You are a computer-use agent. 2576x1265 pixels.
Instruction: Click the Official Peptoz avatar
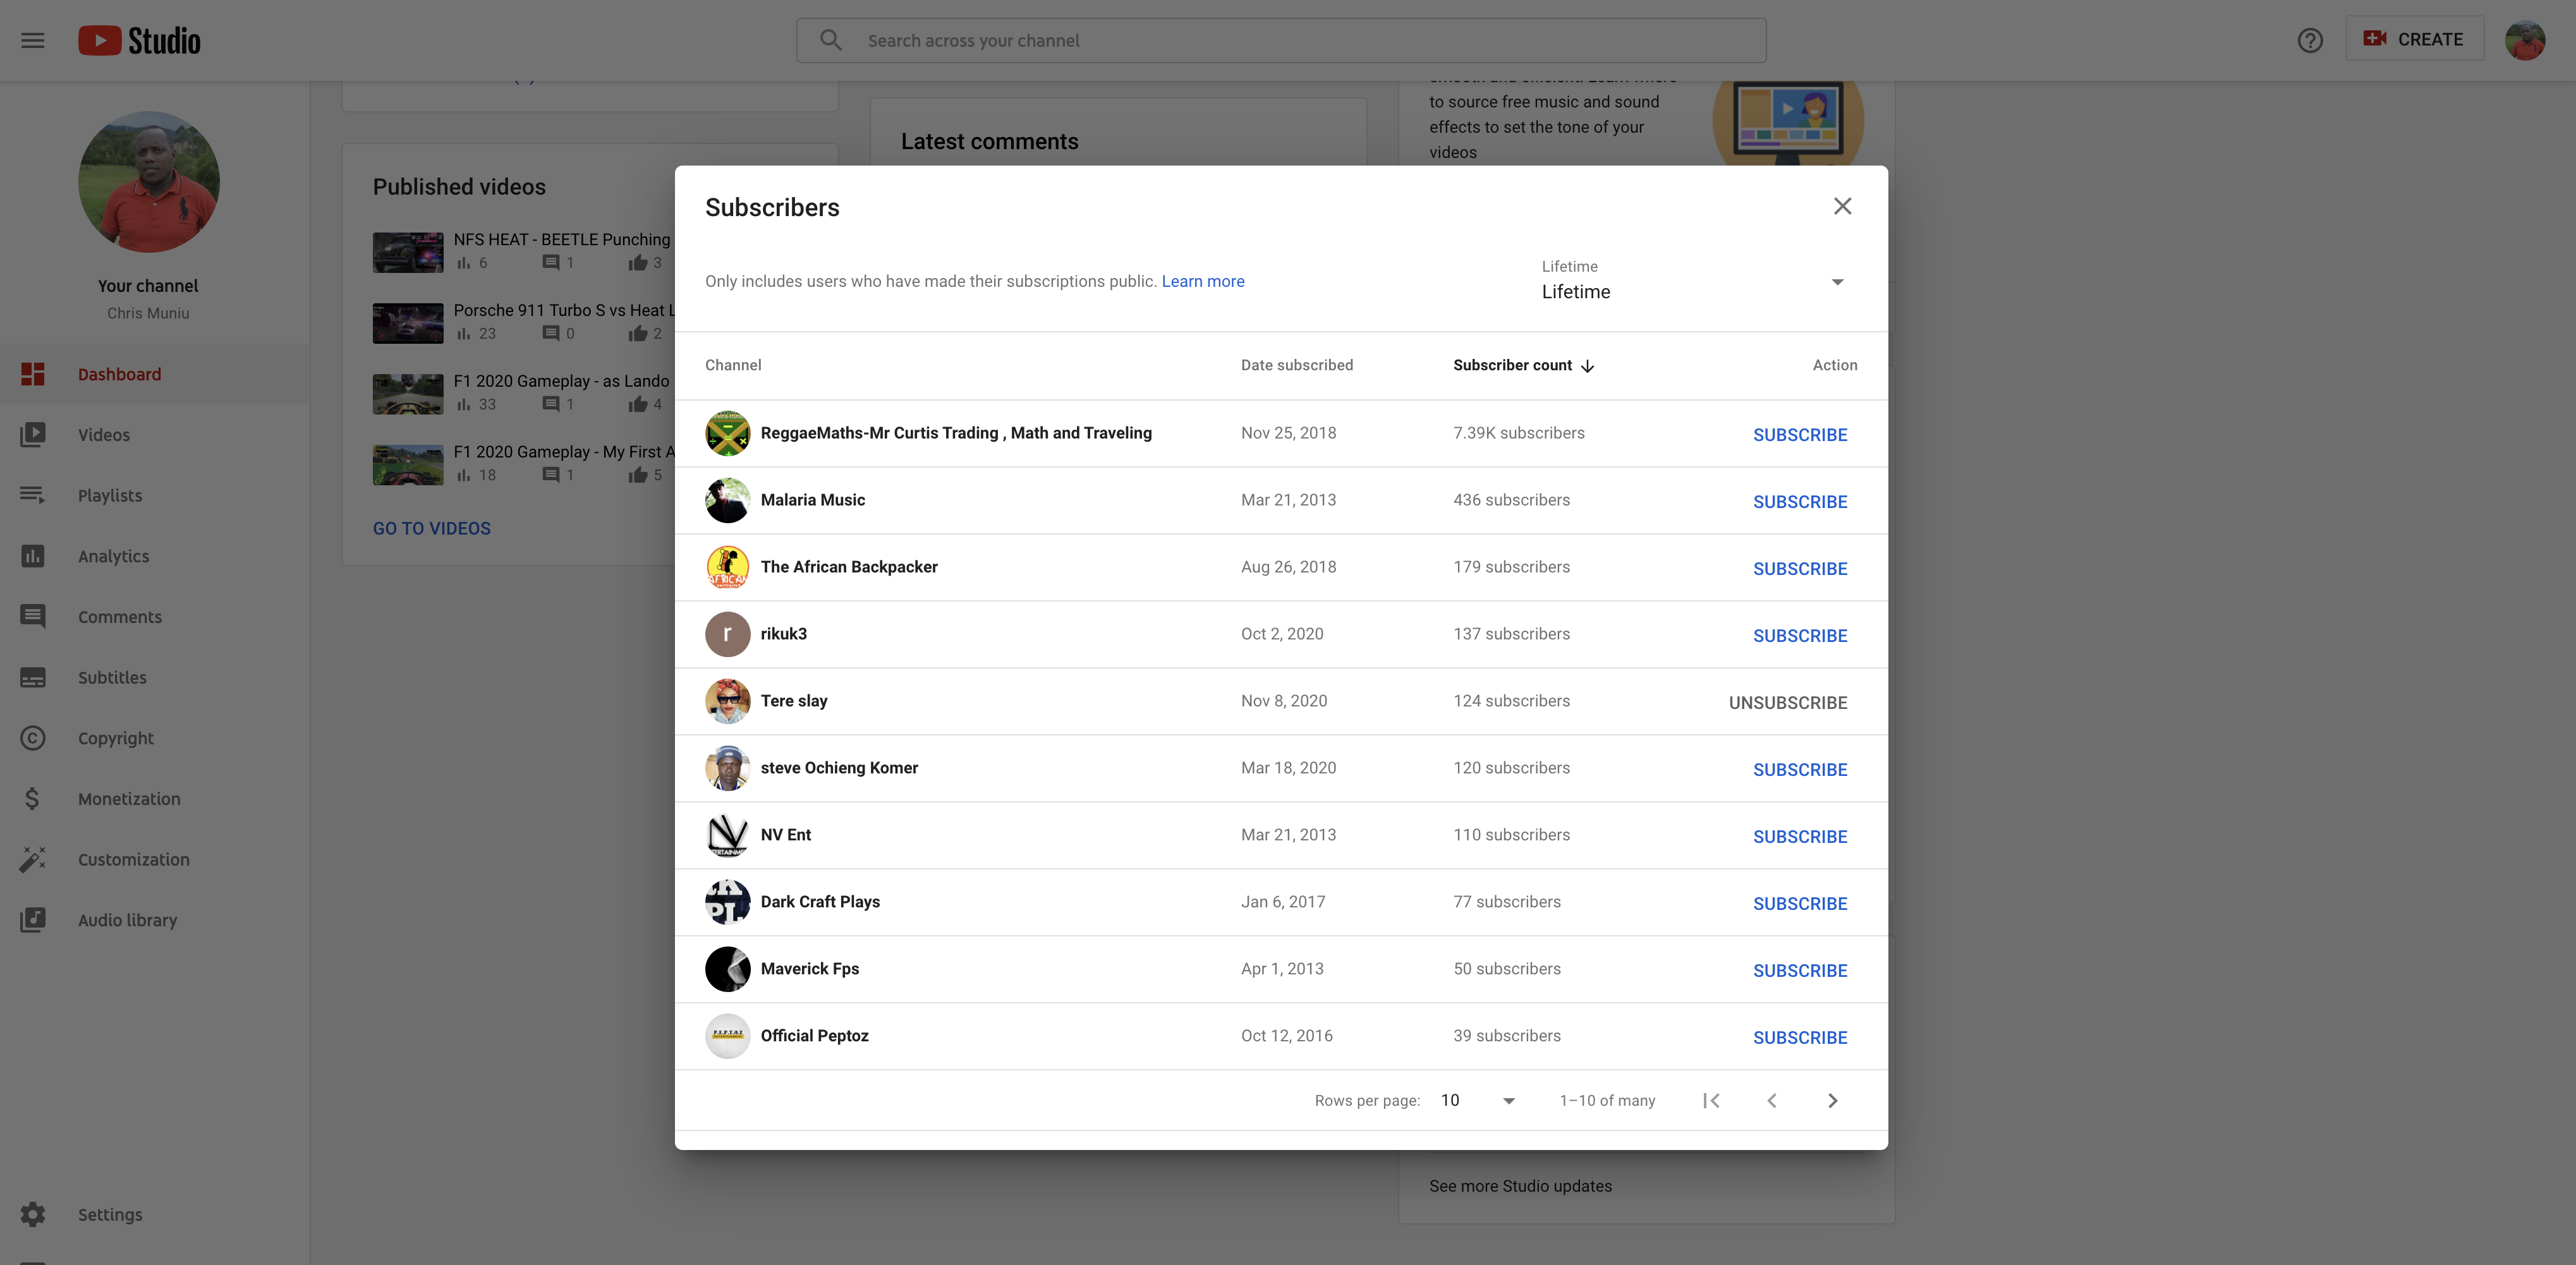(727, 1036)
